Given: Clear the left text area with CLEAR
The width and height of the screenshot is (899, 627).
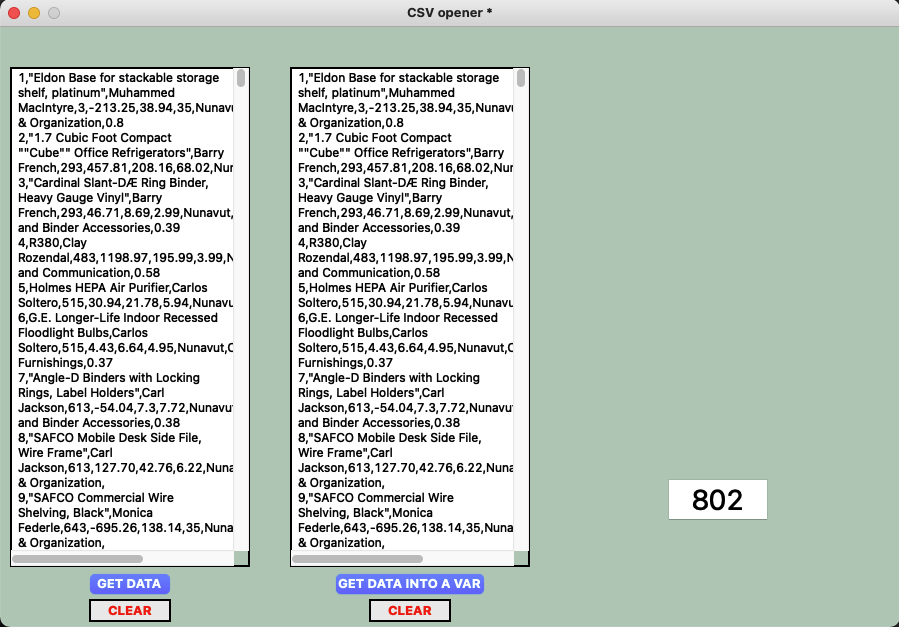Looking at the screenshot, I should (130, 610).
